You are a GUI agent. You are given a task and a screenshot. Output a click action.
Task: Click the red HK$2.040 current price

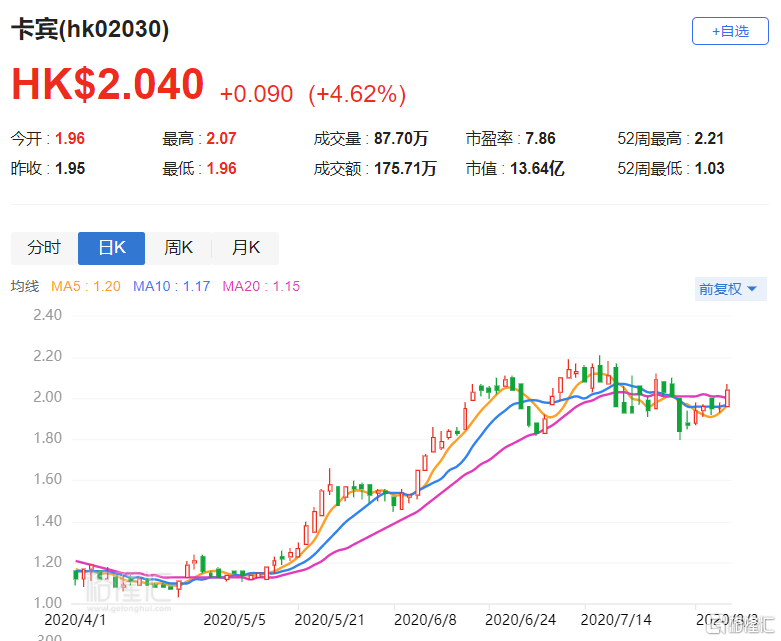[107, 85]
